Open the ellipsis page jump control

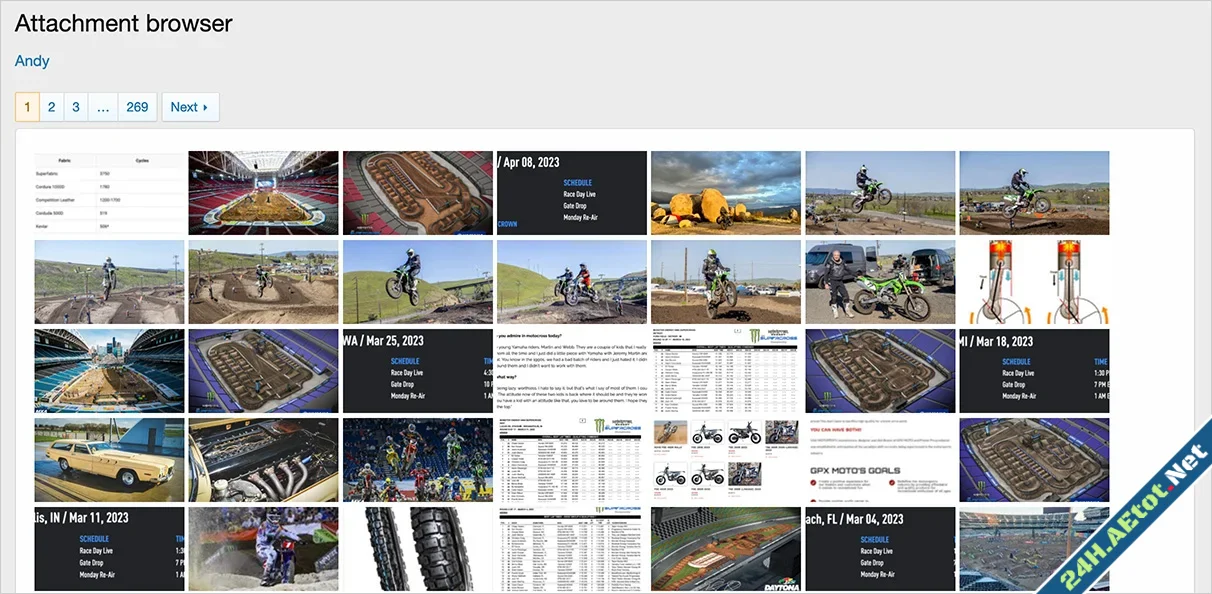tap(103, 106)
